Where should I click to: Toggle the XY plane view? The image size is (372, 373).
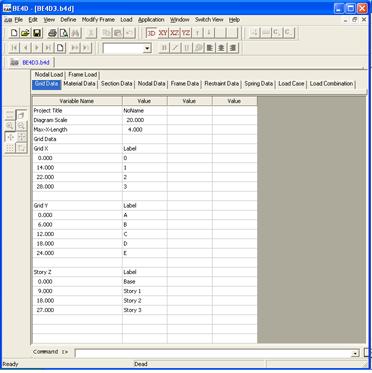click(163, 33)
